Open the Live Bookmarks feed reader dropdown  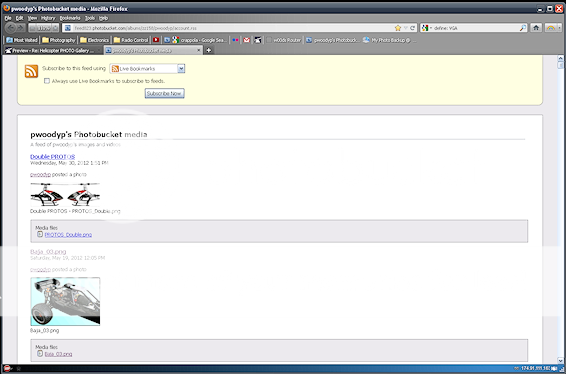pyautogui.click(x=147, y=69)
